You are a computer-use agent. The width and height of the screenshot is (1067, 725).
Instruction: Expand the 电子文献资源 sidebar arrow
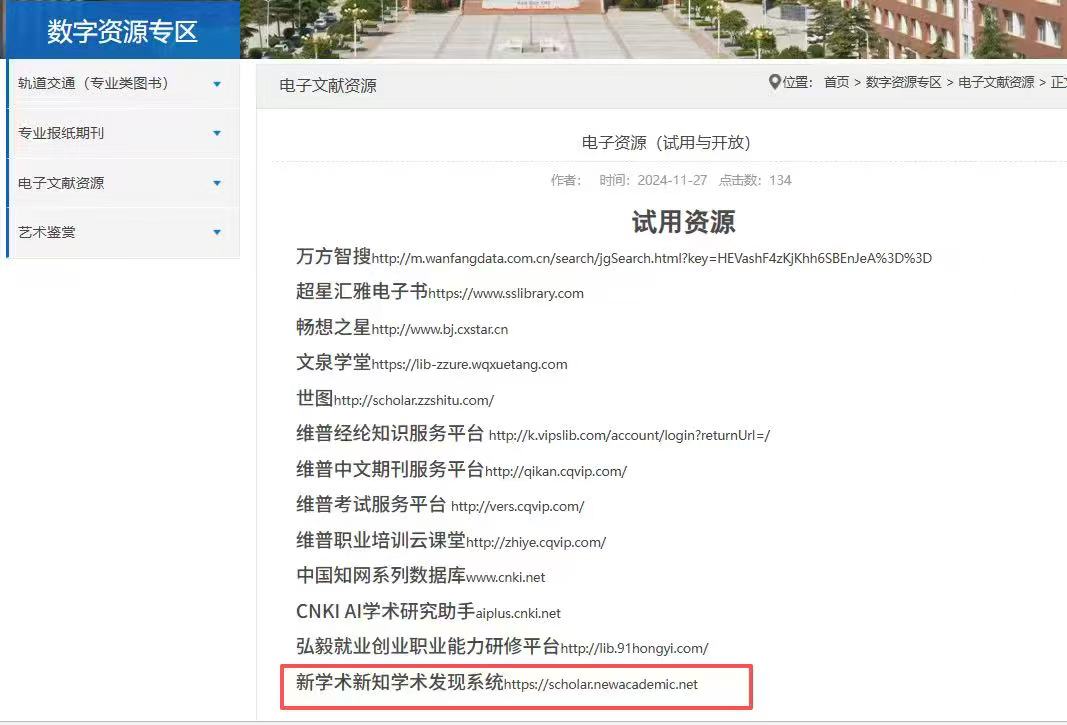(x=217, y=183)
